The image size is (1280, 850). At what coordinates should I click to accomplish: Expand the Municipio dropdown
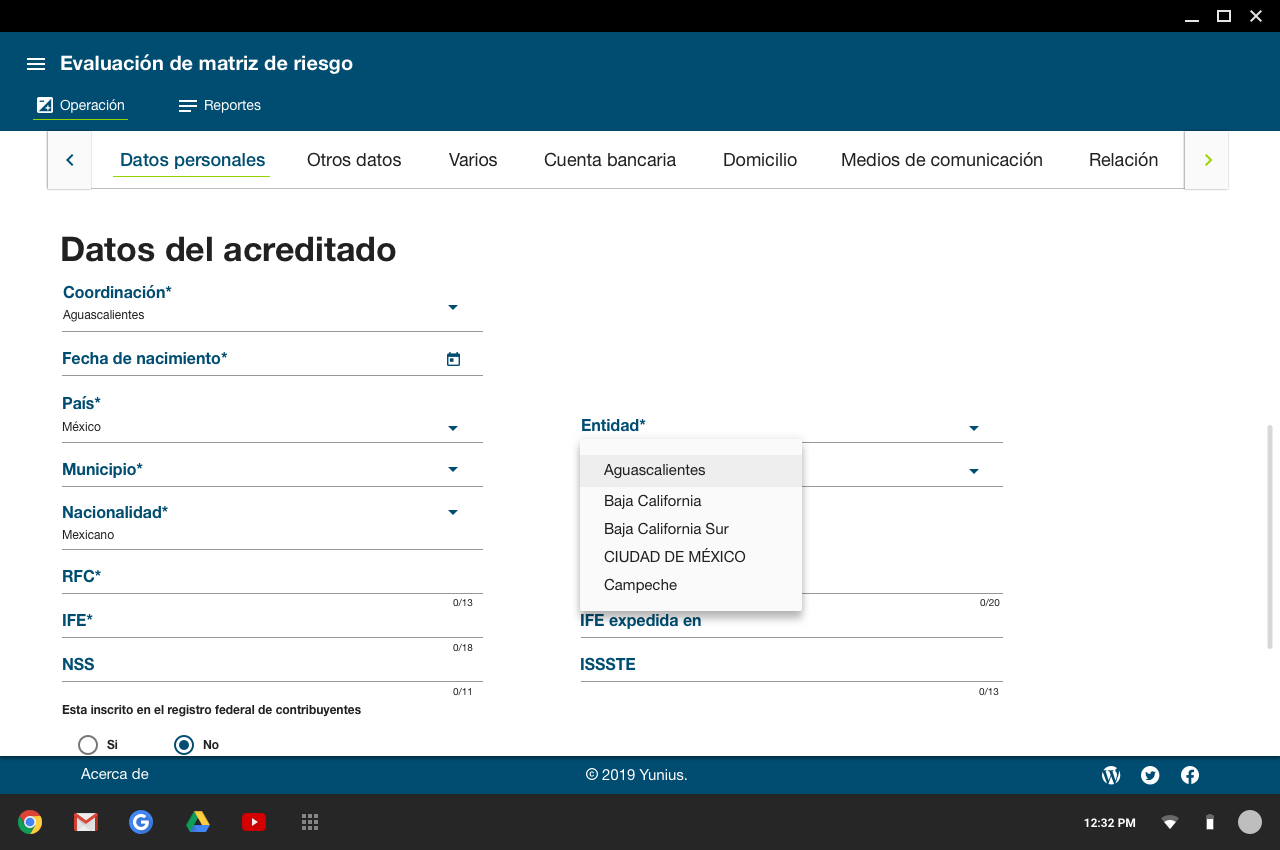(x=452, y=469)
